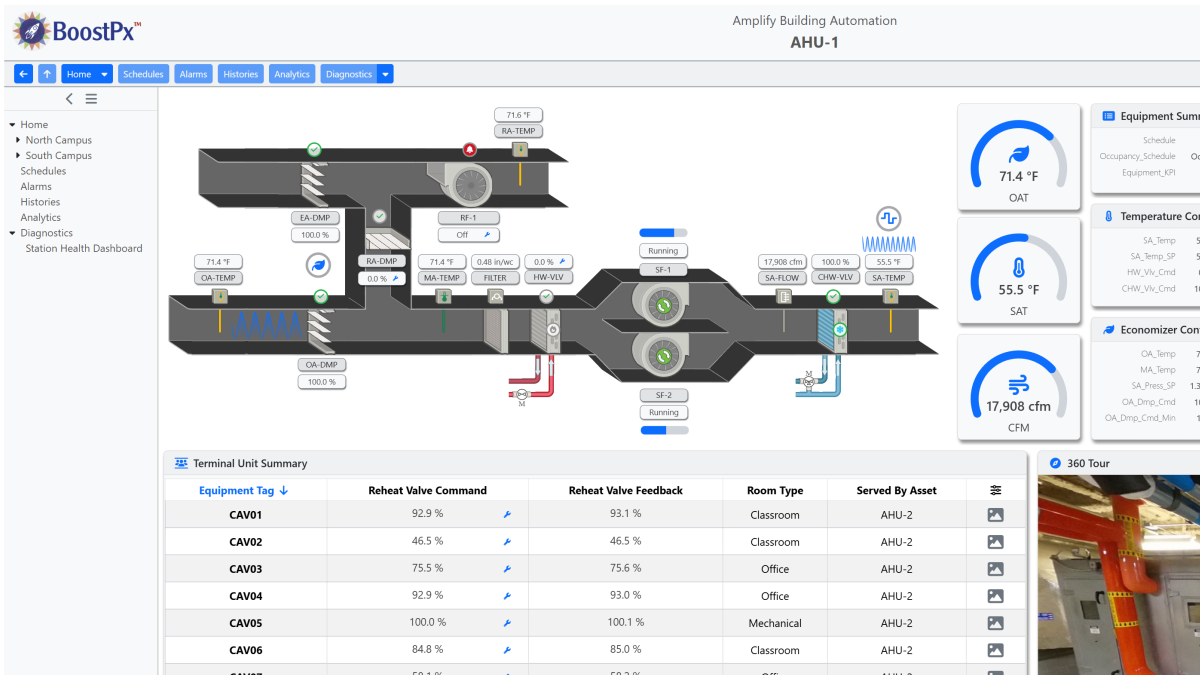Click the blue back arrow button
Screen dimensions: 1200x675
(x=23, y=74)
